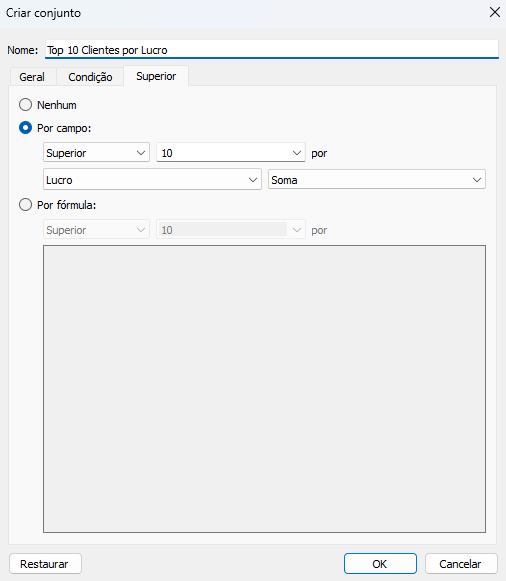Open the Soma aggregation dropdown

coord(377,180)
